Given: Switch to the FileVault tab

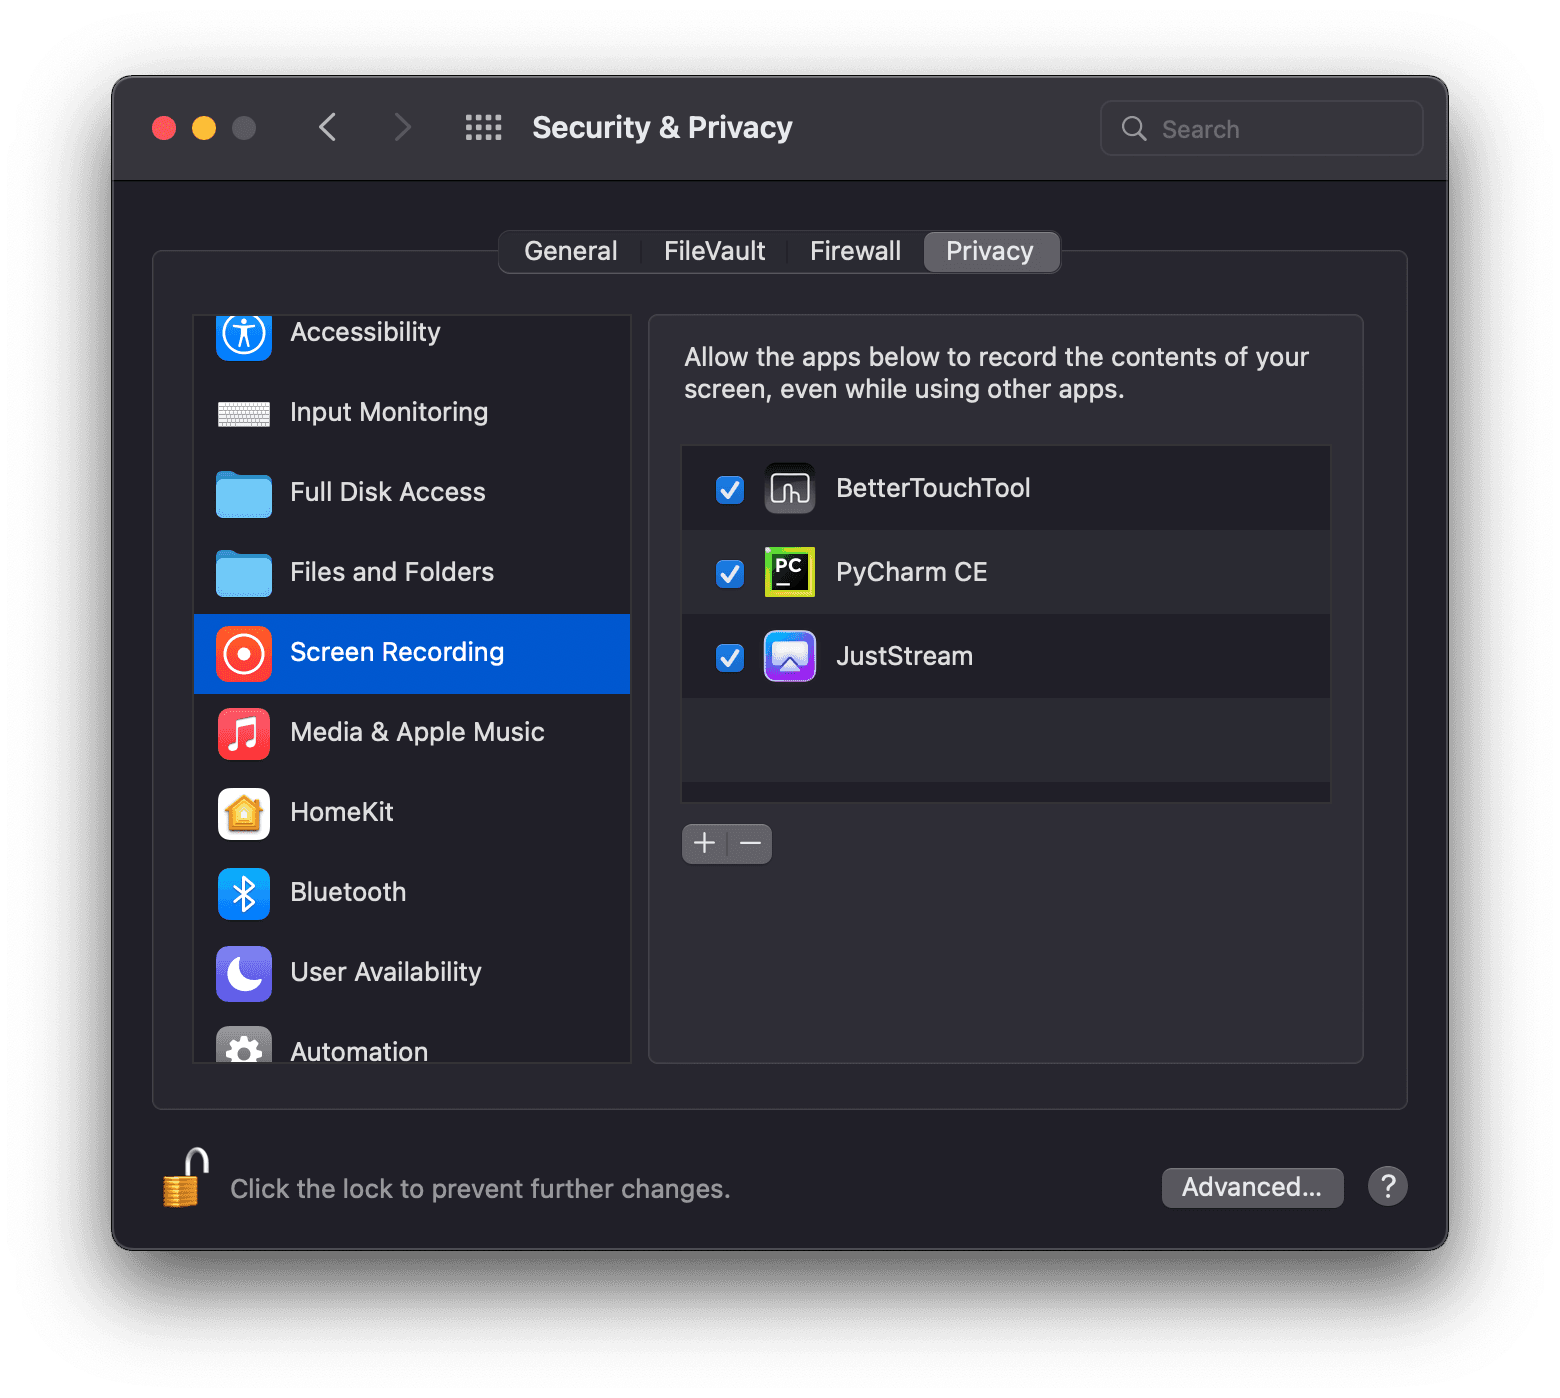Looking at the screenshot, I should [714, 251].
